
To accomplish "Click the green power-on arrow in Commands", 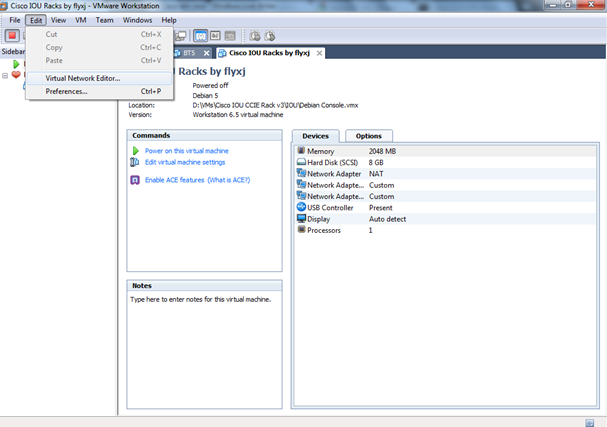I will (135, 151).
